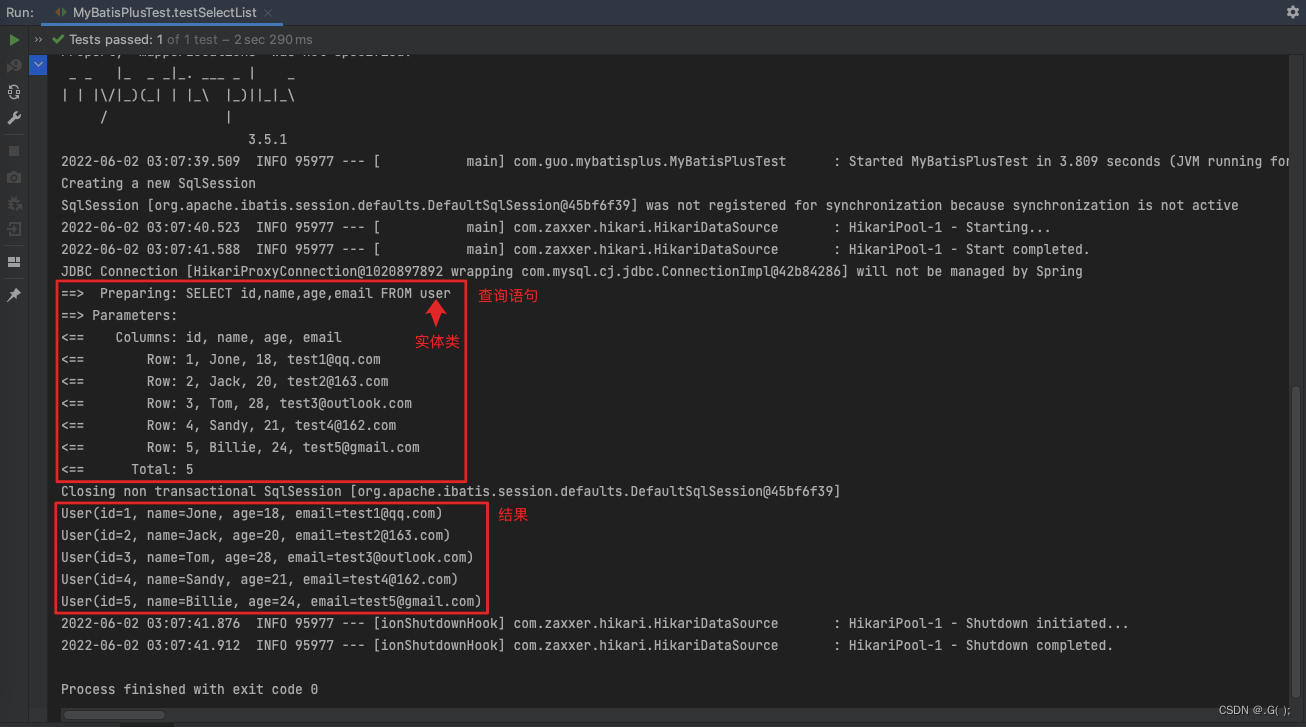Click the 'Run:' panel title label
Screen dimensions: 1306x727
(x=19, y=13)
